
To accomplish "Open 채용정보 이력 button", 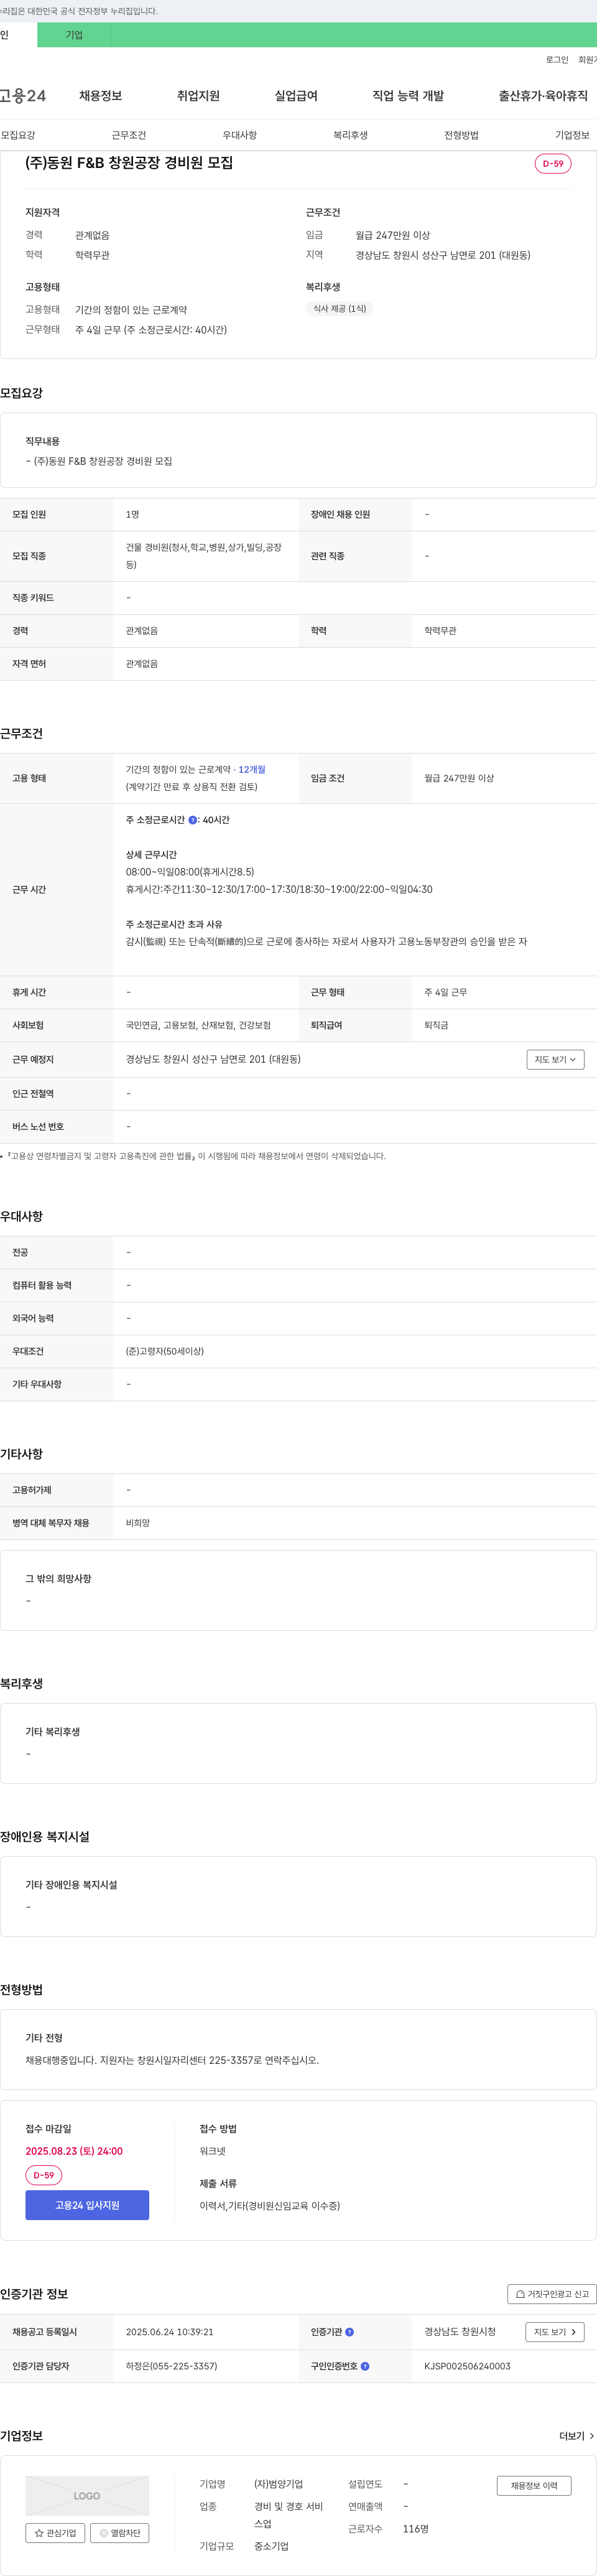I will coord(534,2486).
